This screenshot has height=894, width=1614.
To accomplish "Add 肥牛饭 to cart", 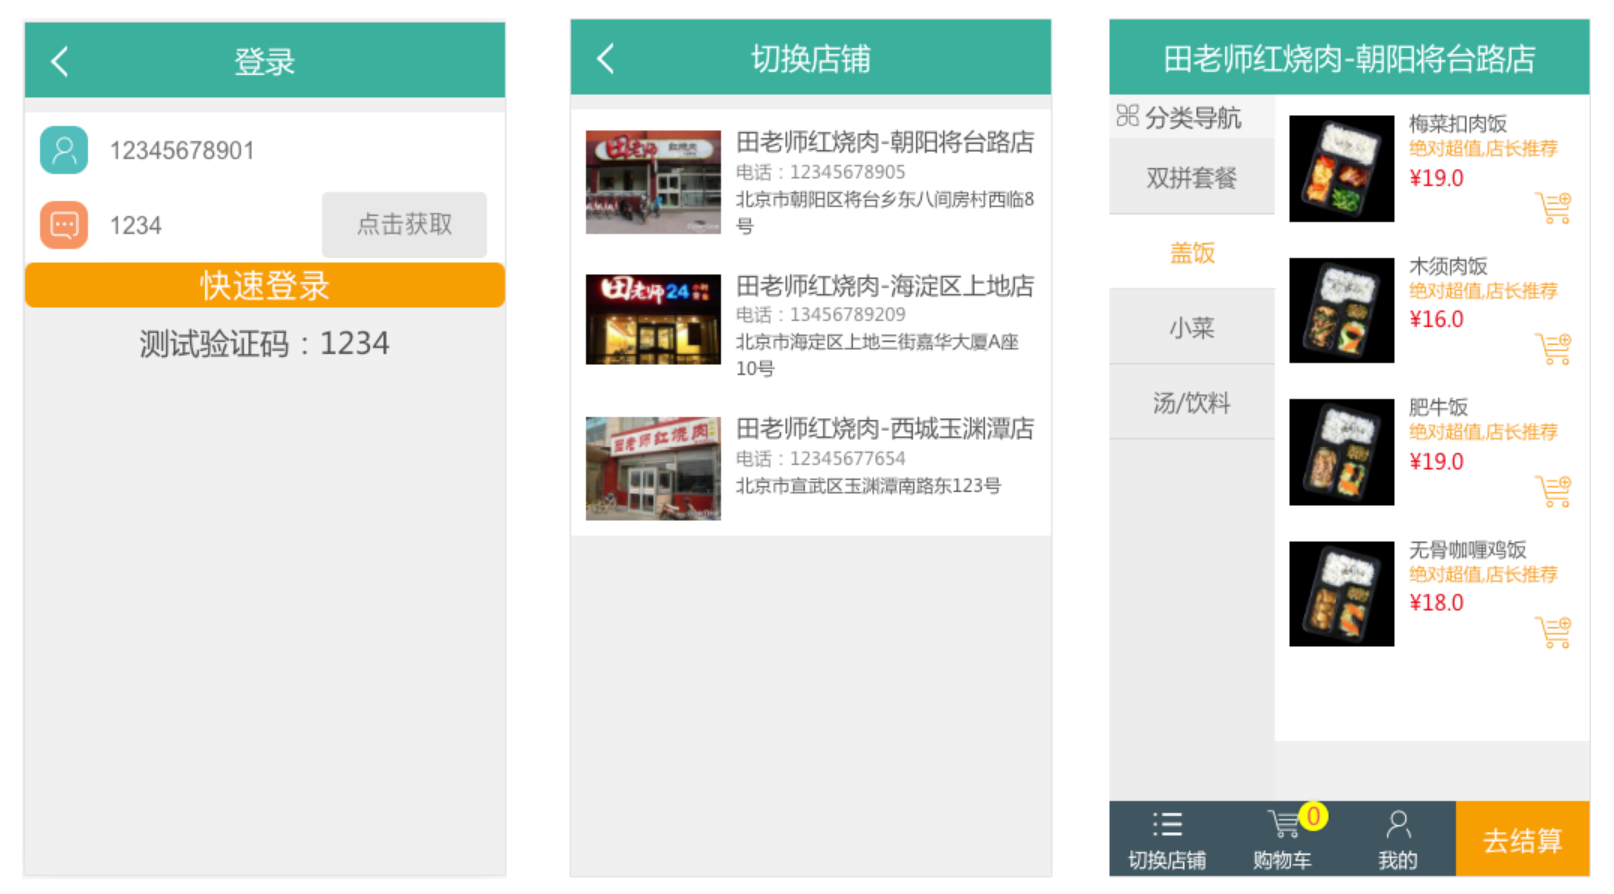I will (1554, 491).
